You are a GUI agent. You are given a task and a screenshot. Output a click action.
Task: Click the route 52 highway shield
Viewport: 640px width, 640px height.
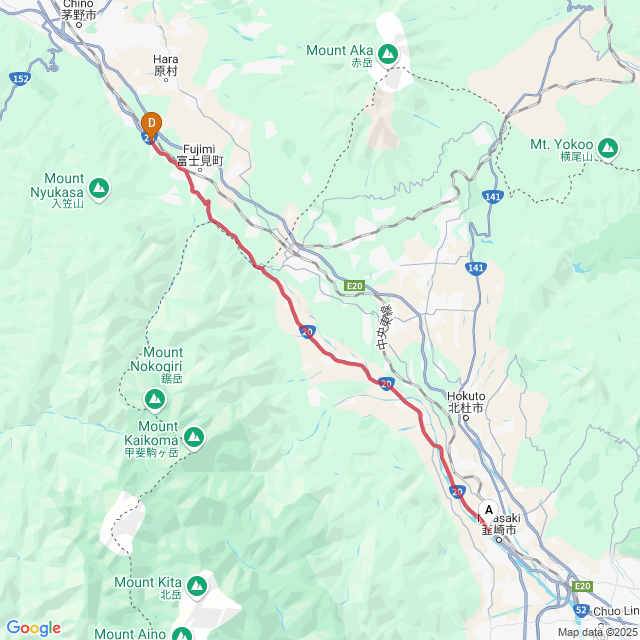(x=581, y=611)
